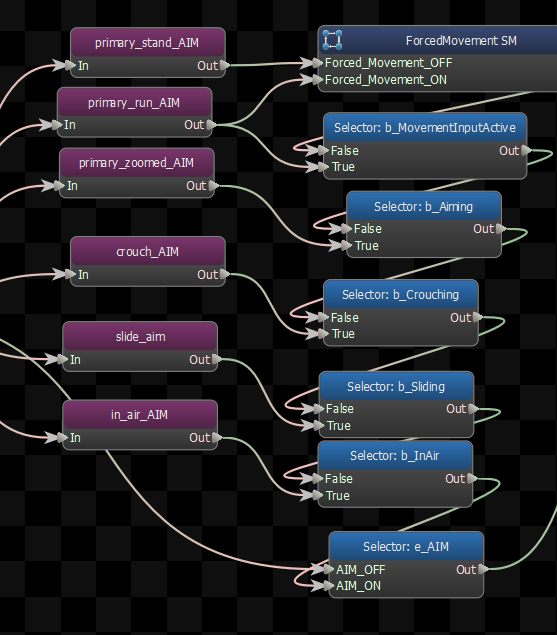Click the True pin of b_MovementInputActive selector
Image resolution: width=557 pixels, height=635 pixels.
click(324, 166)
